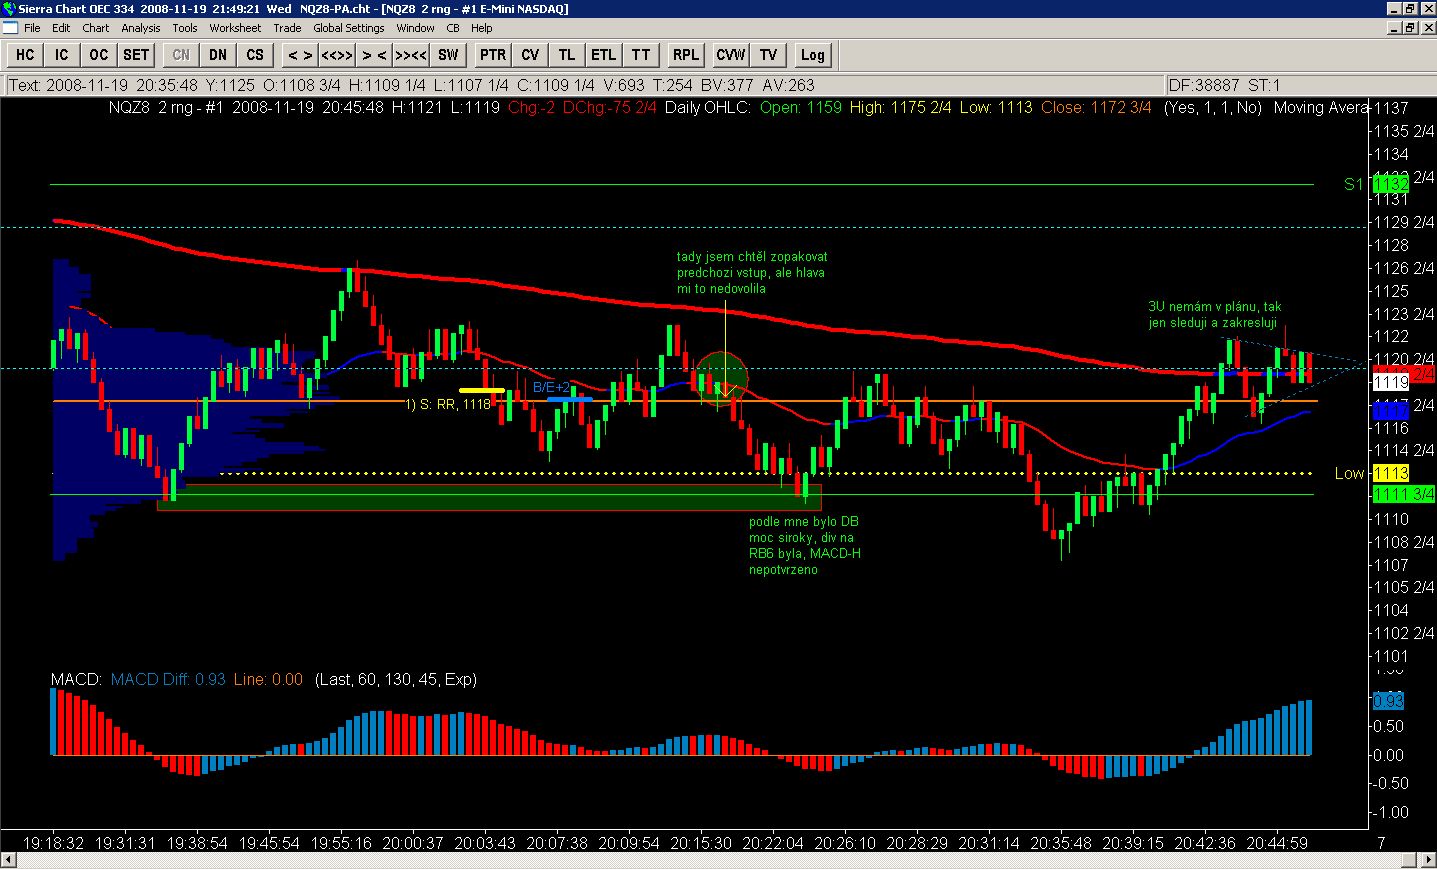Open the File menu
The width and height of the screenshot is (1437, 869).
(32, 28)
